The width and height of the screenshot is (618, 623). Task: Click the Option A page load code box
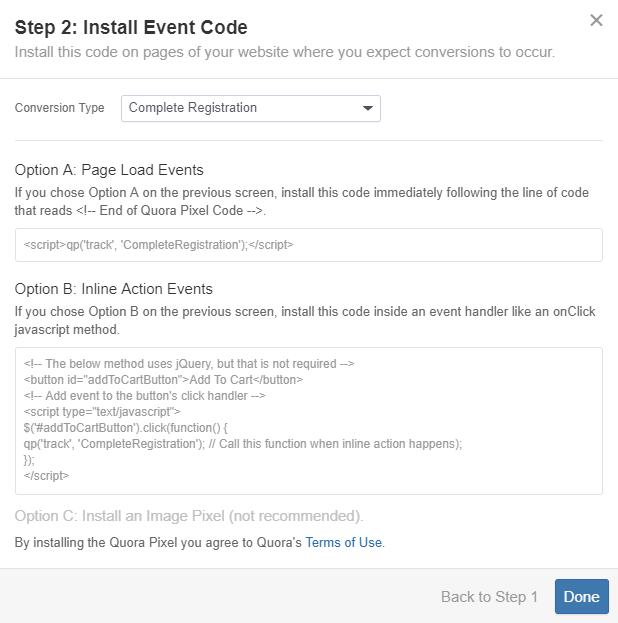[309, 245]
